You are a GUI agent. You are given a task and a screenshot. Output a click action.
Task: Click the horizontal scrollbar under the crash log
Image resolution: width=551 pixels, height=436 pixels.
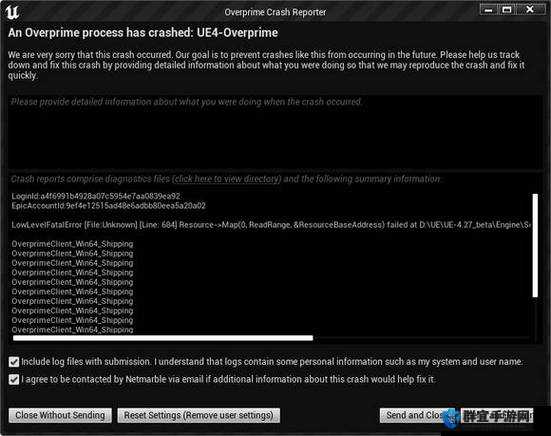click(163, 338)
